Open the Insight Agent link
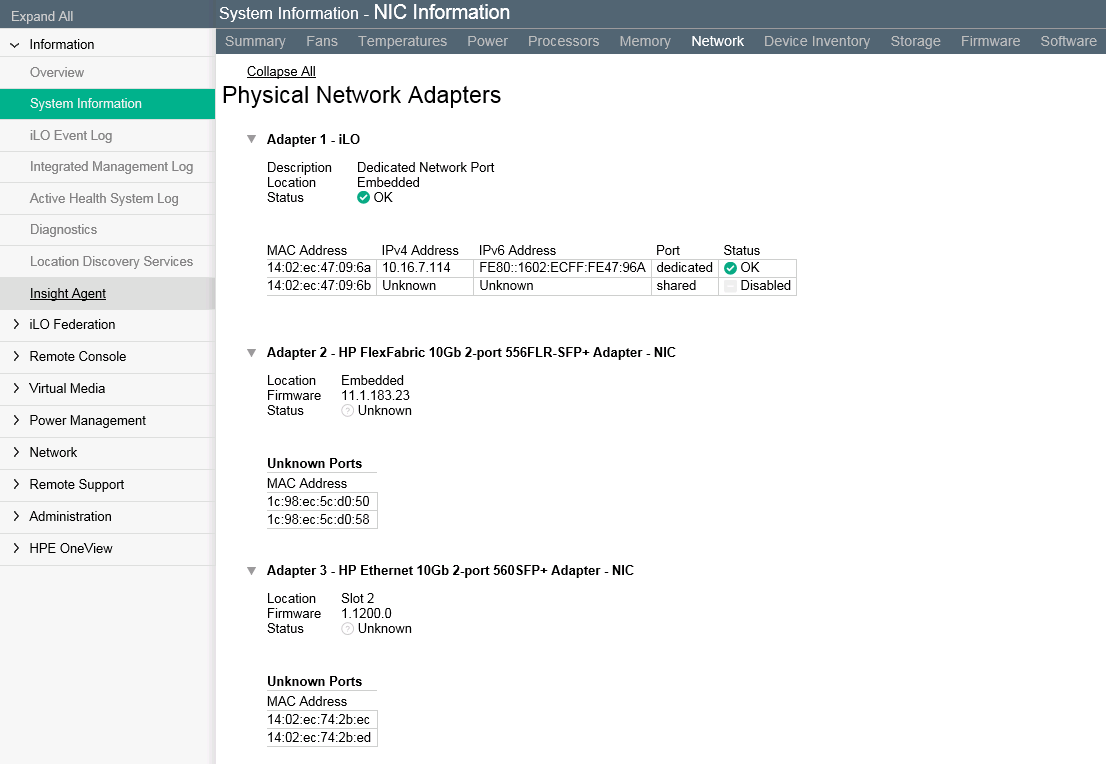This screenshot has width=1106, height=764. [68, 293]
